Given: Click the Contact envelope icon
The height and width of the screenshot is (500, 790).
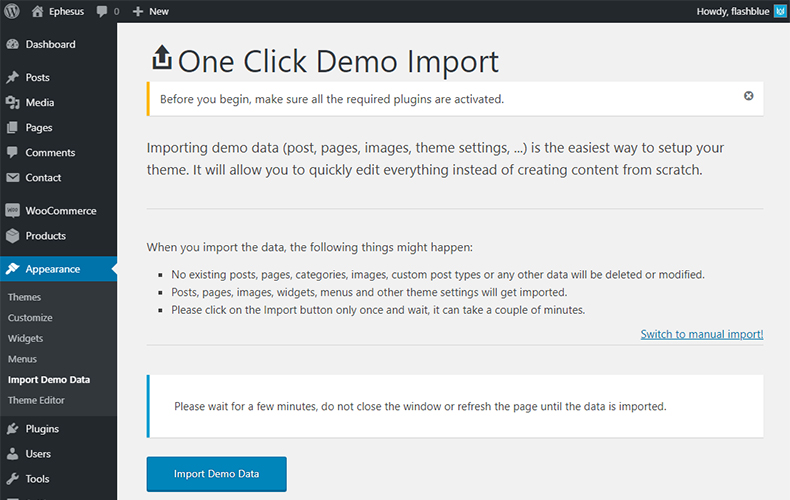Looking at the screenshot, I should click(13, 177).
